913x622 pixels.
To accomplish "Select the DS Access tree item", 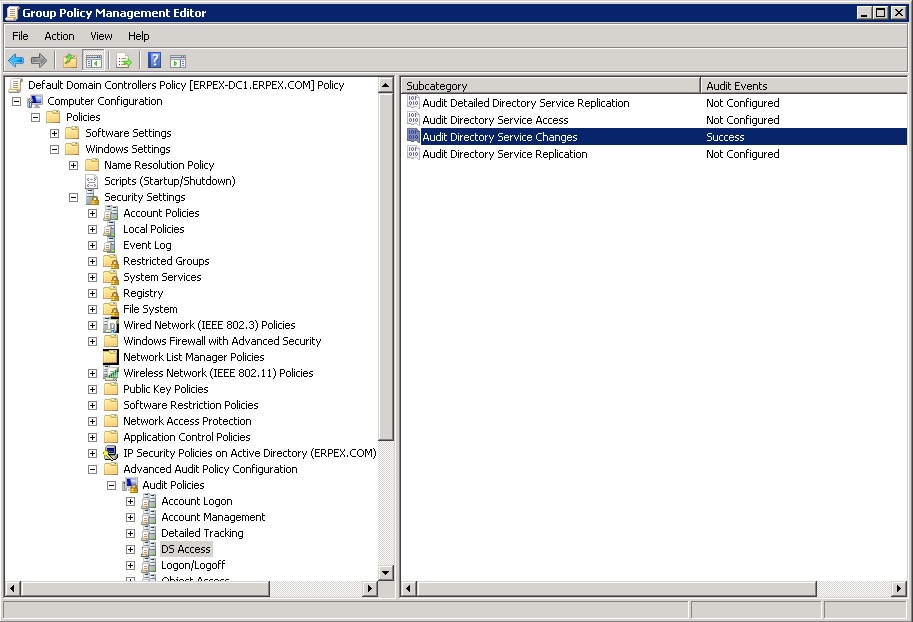I will click(x=186, y=549).
